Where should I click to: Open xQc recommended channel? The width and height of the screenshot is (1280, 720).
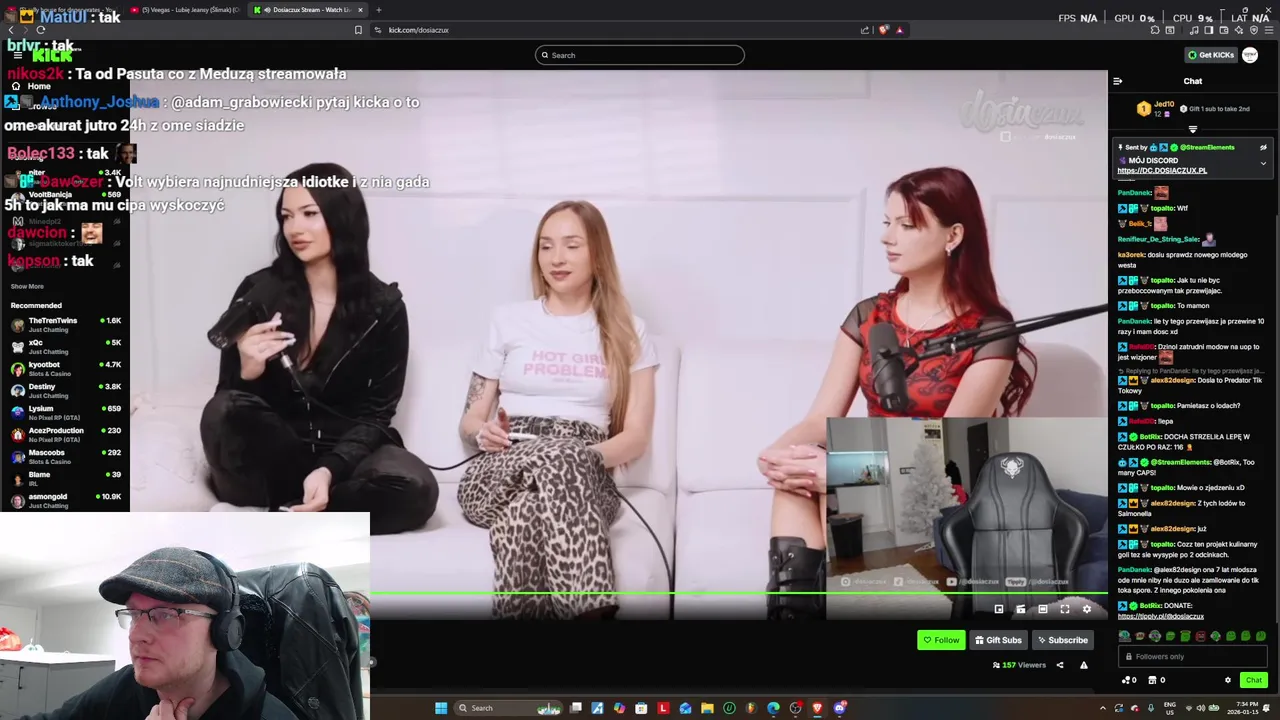click(65, 346)
